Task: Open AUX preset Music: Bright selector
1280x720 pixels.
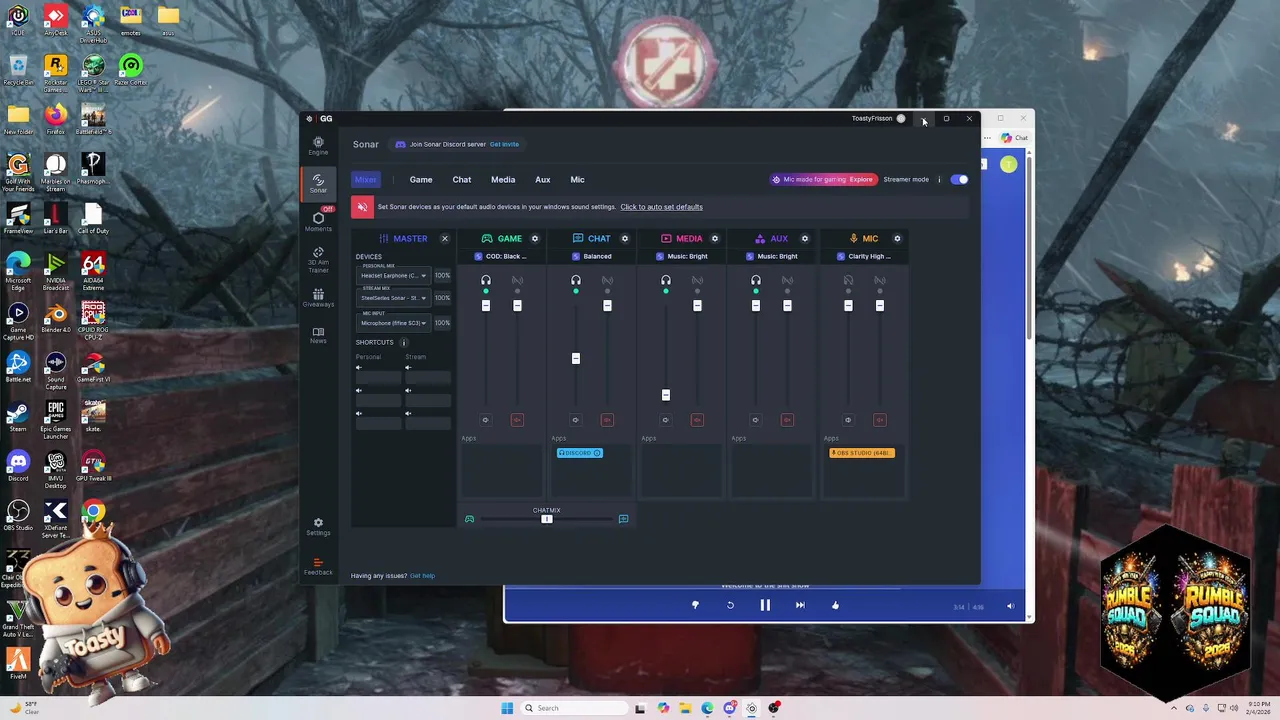Action: pyautogui.click(x=771, y=256)
